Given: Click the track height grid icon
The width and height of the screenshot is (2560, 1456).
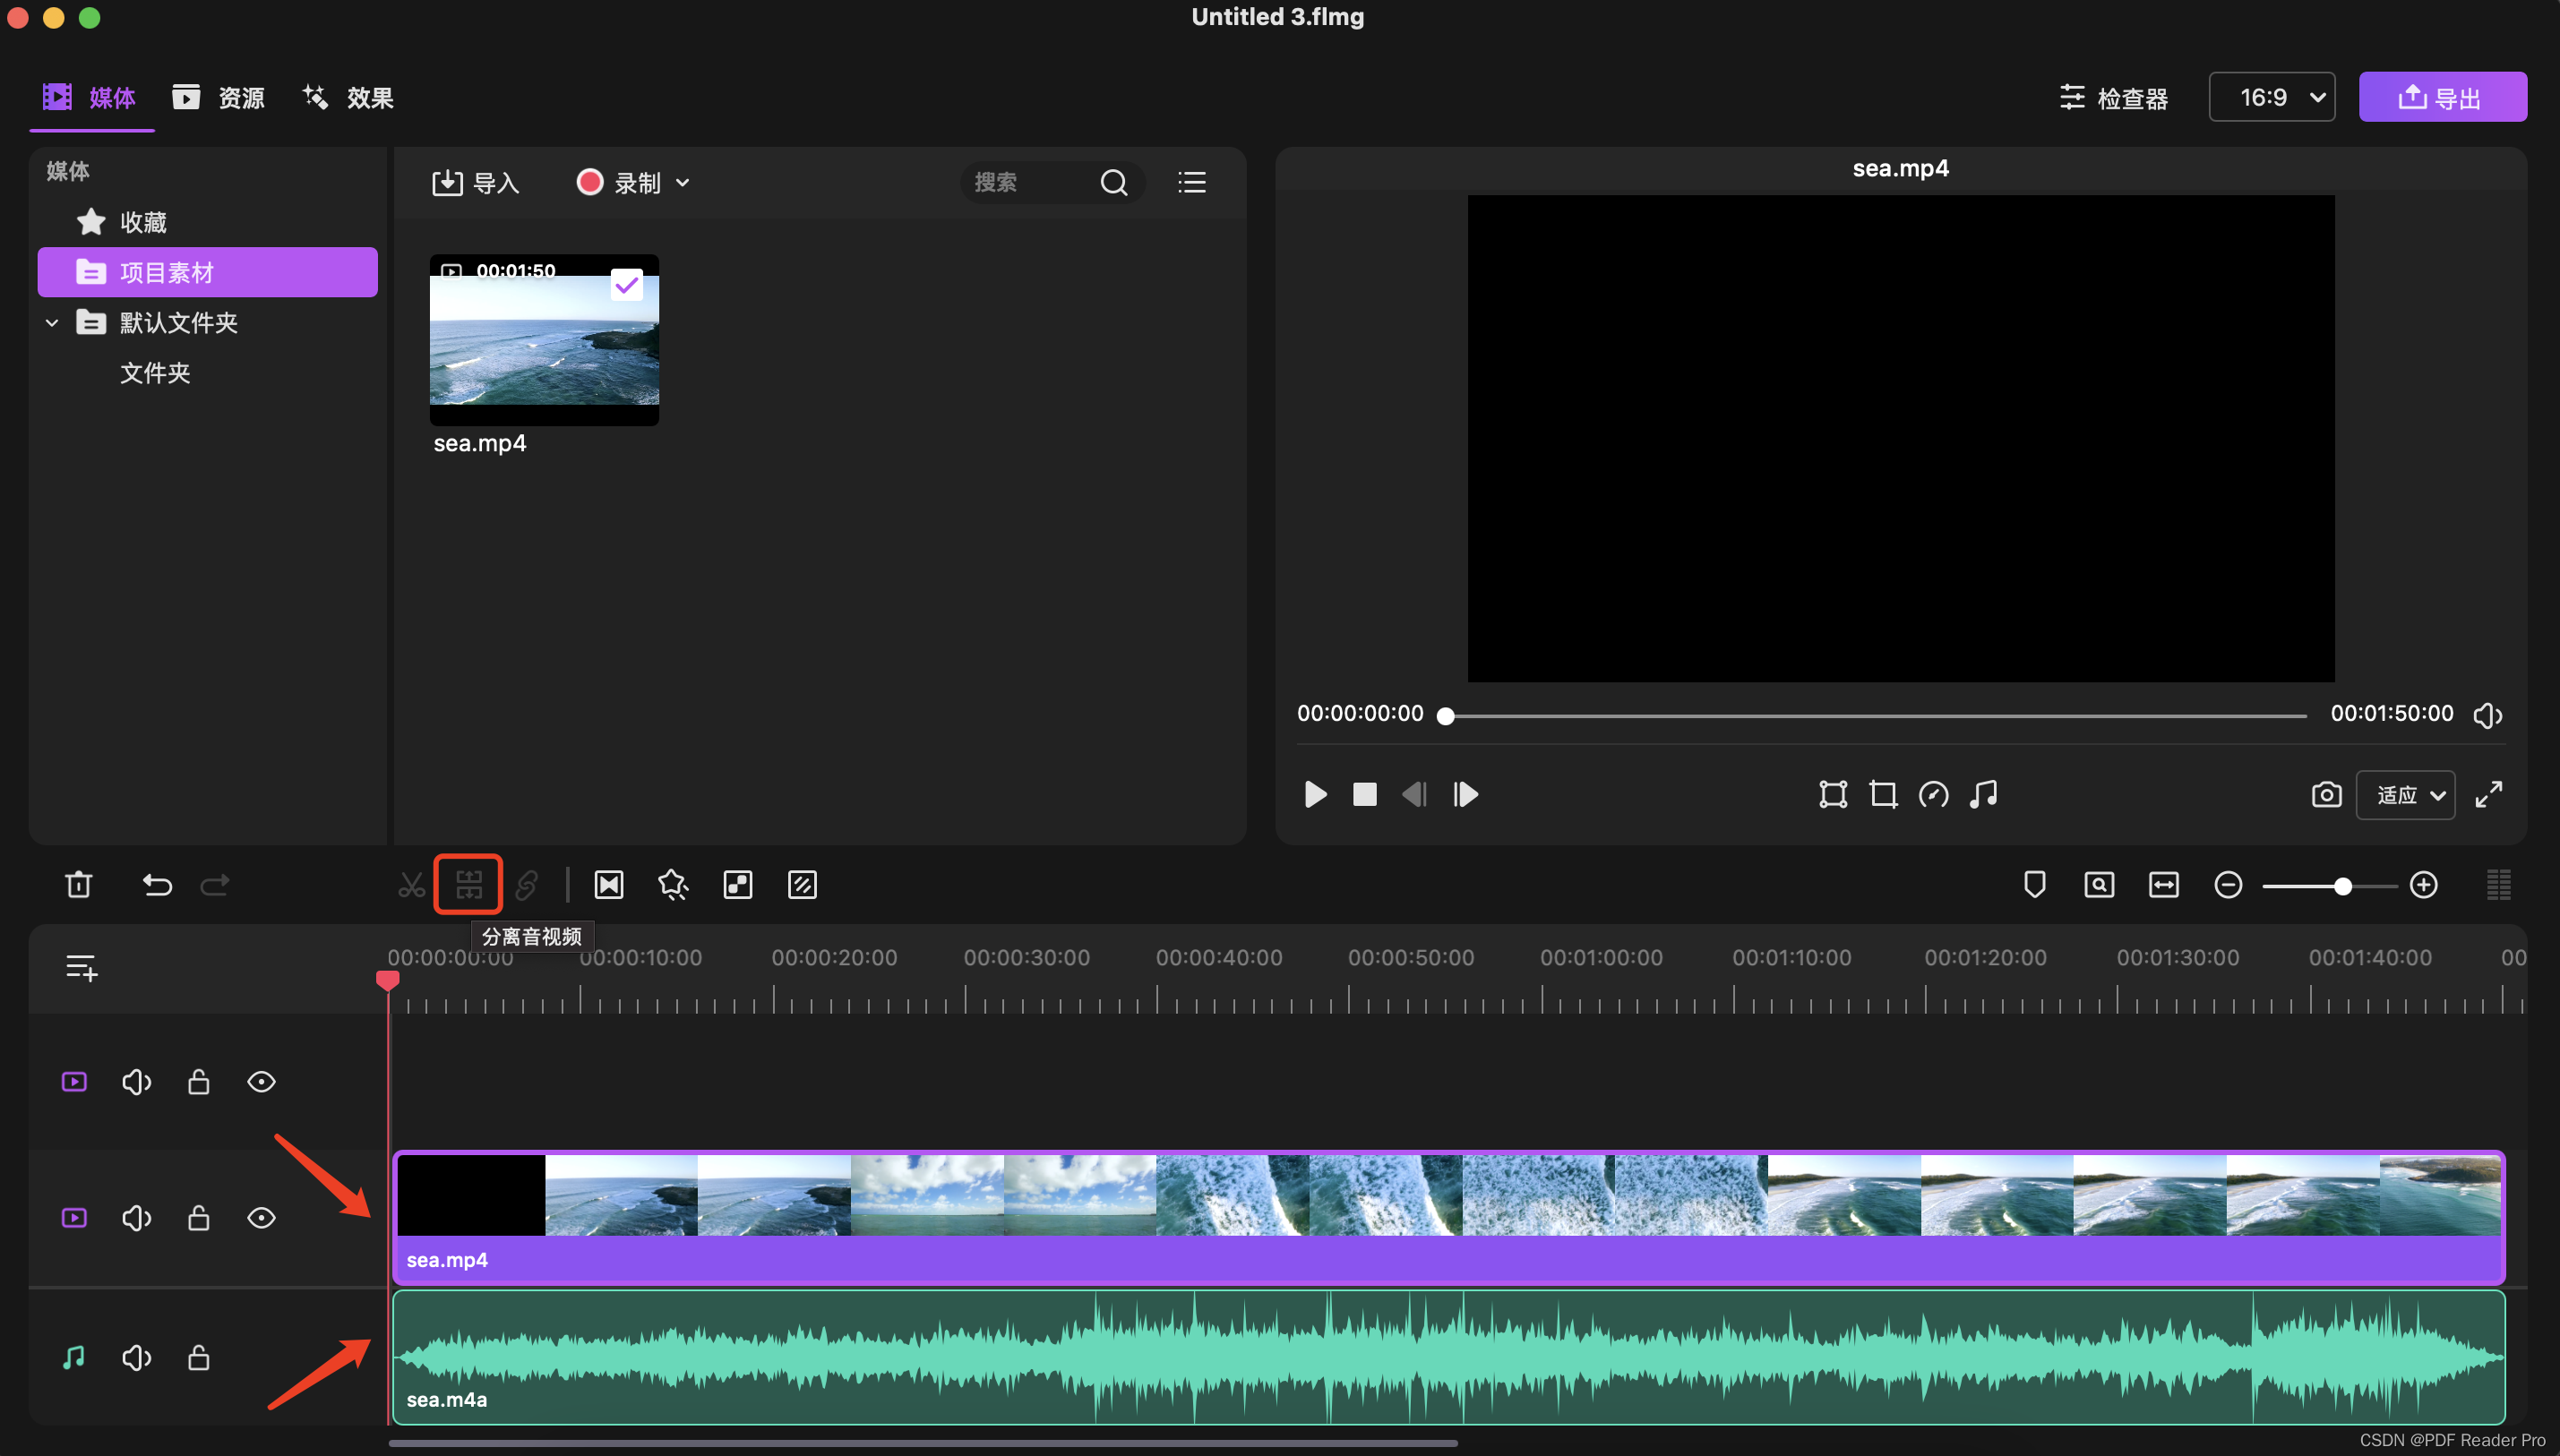Looking at the screenshot, I should (2499, 885).
